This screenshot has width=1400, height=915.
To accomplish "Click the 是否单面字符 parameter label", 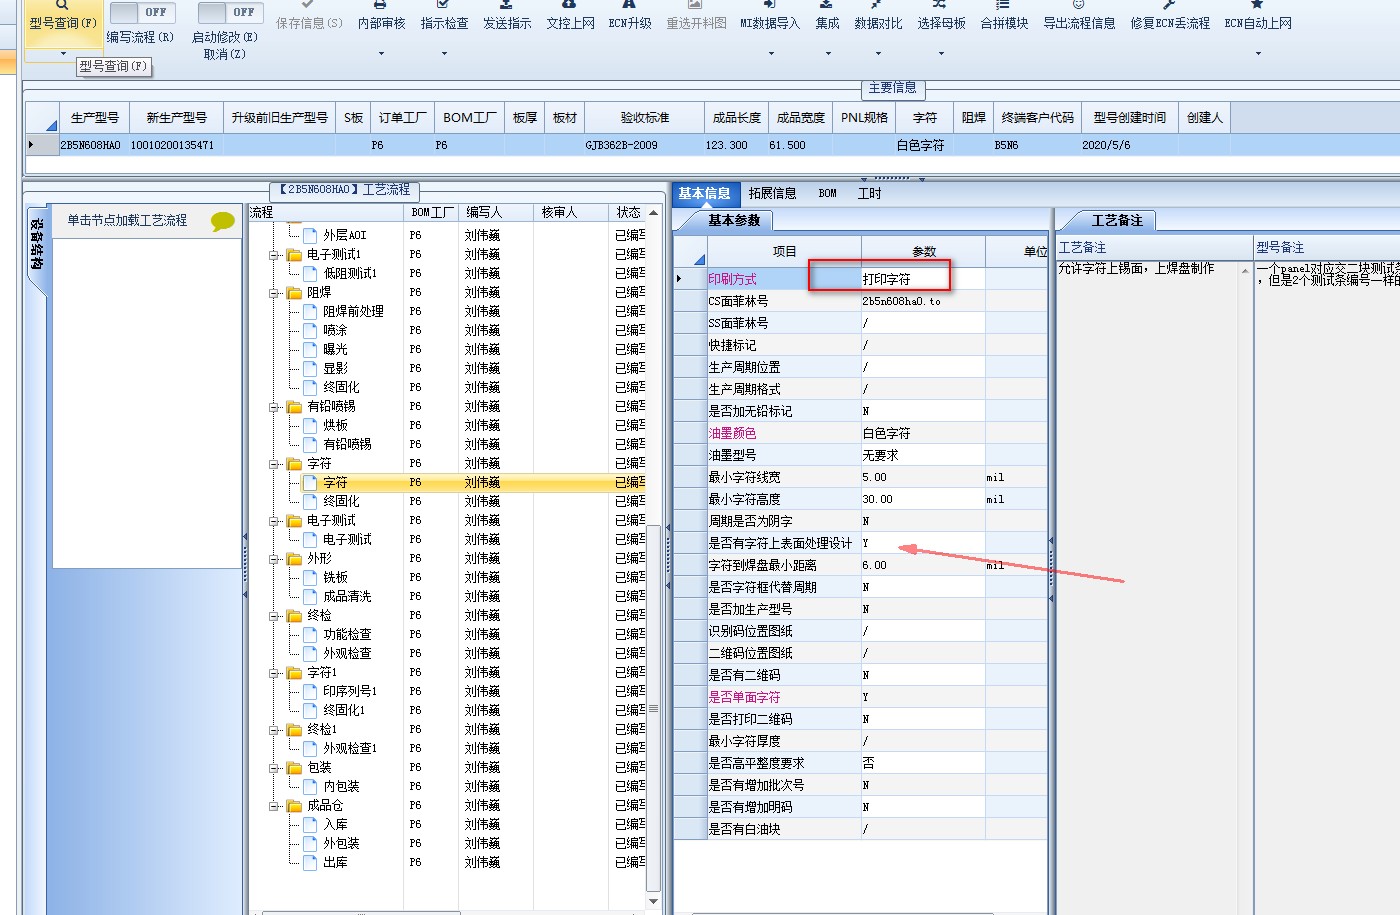I will click(744, 697).
